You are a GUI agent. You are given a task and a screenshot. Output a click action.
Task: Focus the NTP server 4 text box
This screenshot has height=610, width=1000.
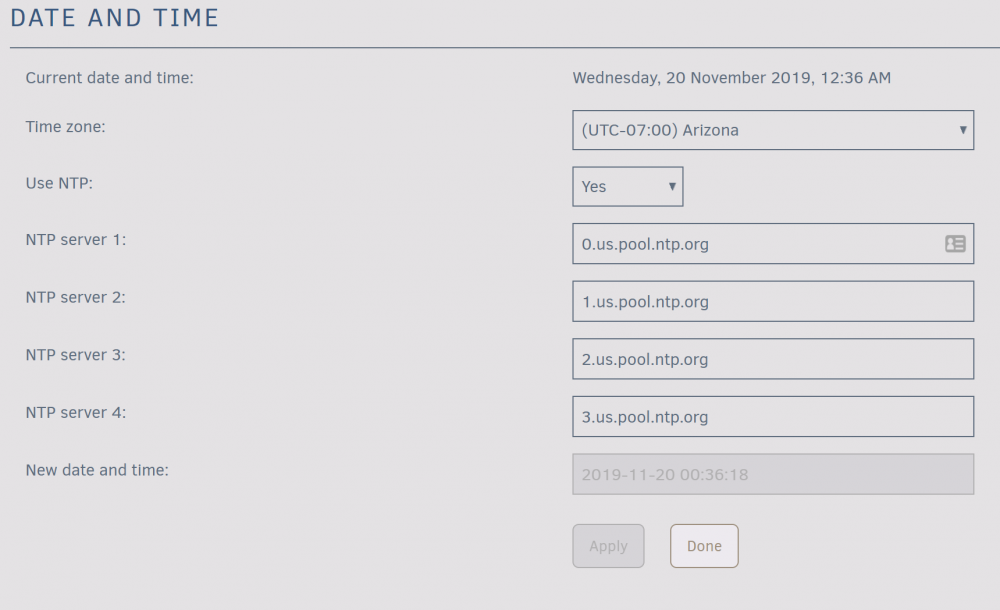pyautogui.click(x=773, y=417)
